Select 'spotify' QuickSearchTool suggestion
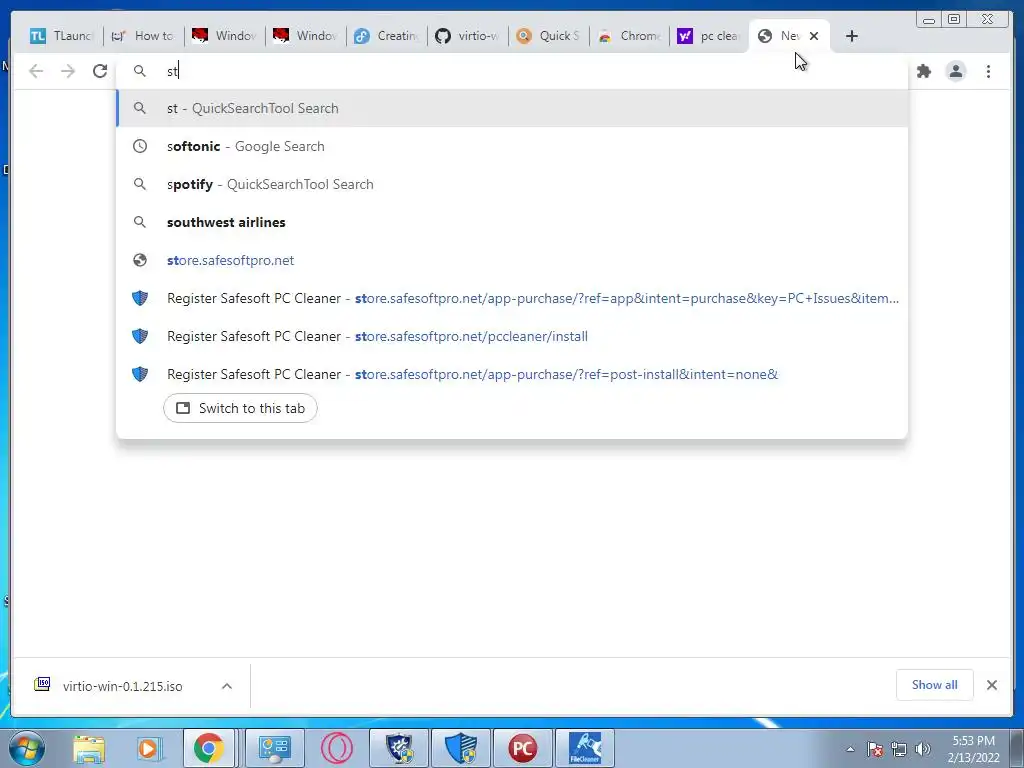The width and height of the screenshot is (1024, 768). (x=512, y=184)
